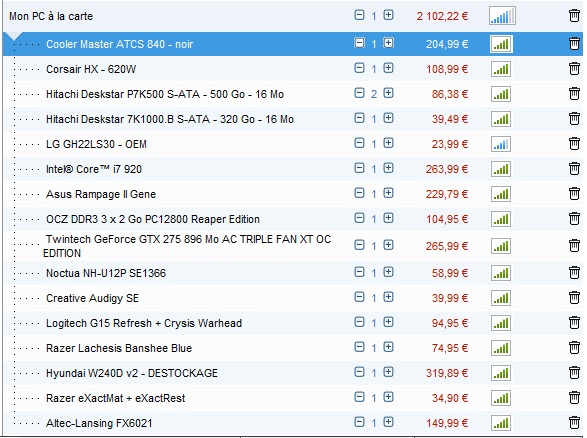587x438 pixels.
Task: Remove Hitachi Deskstar P7K500 with trash icon
Action: [x=574, y=94]
